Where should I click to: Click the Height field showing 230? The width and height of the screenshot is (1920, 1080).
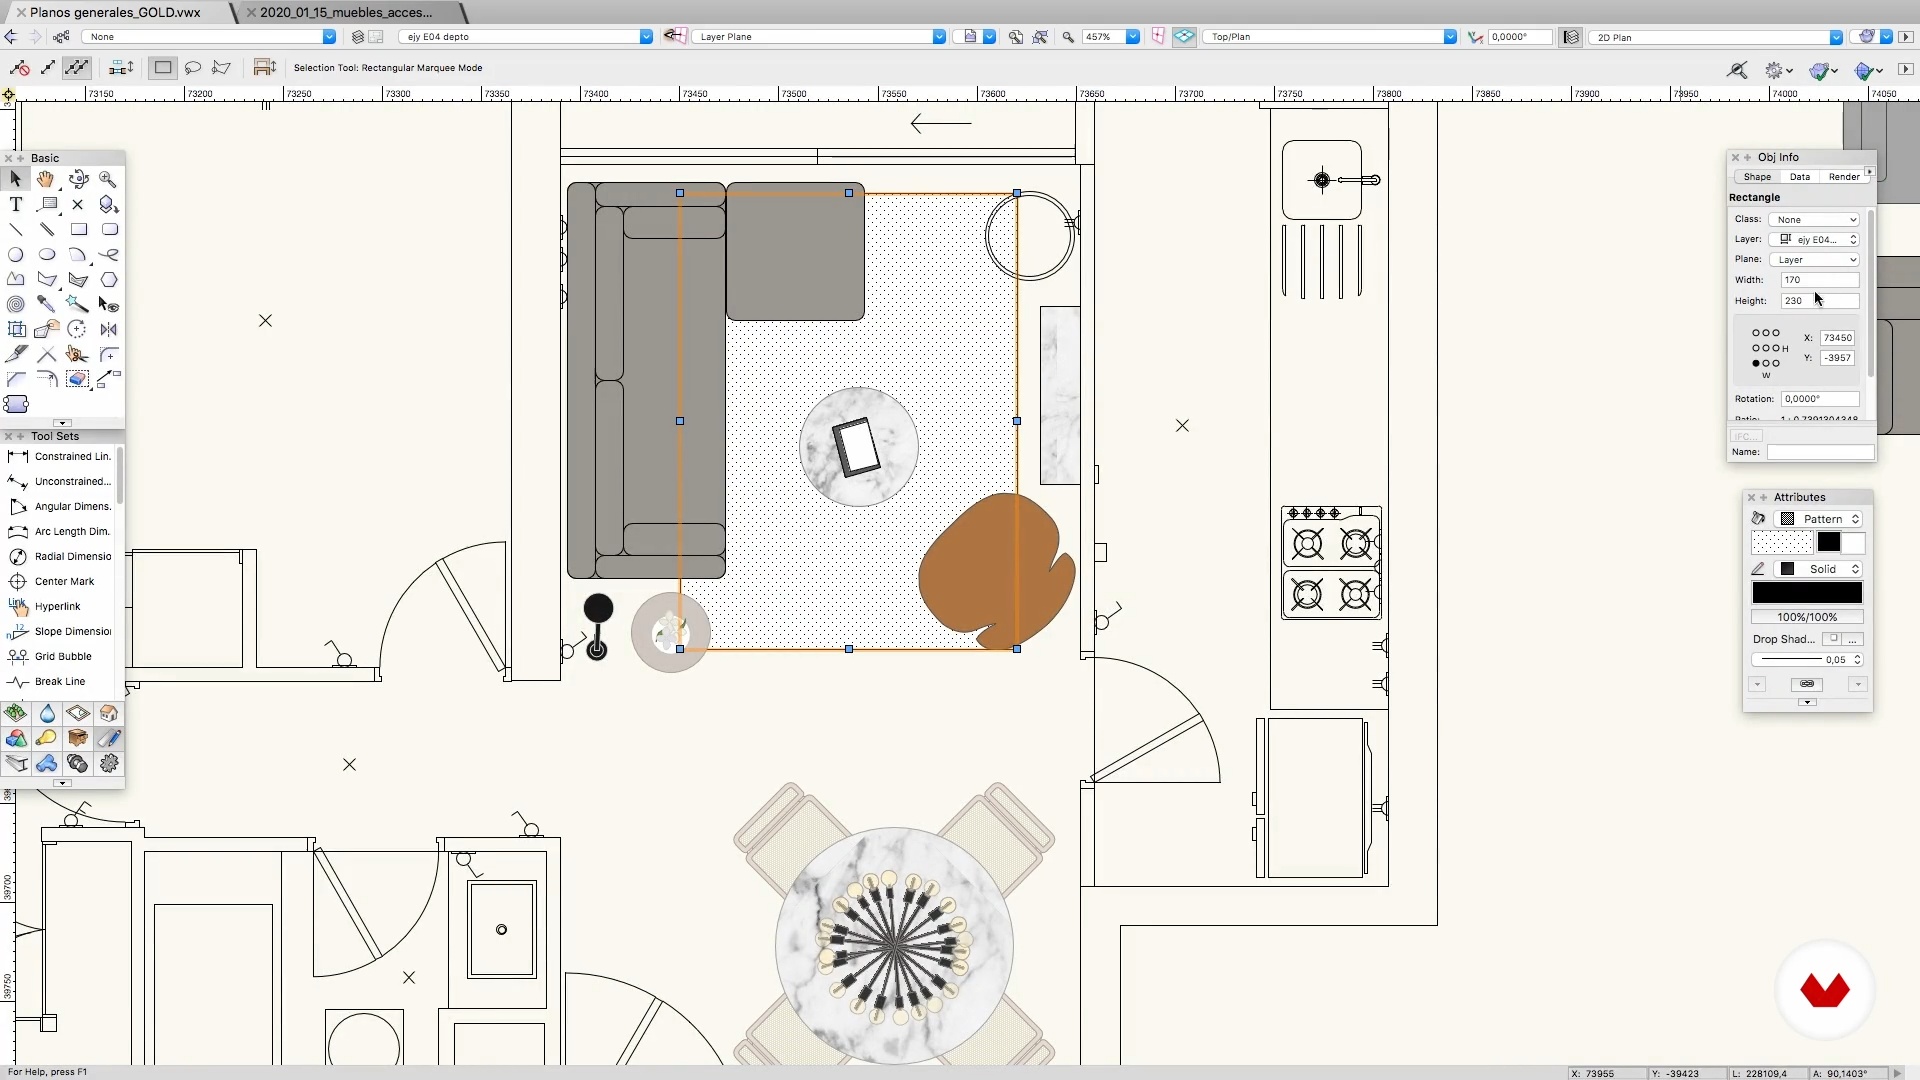tap(1819, 300)
